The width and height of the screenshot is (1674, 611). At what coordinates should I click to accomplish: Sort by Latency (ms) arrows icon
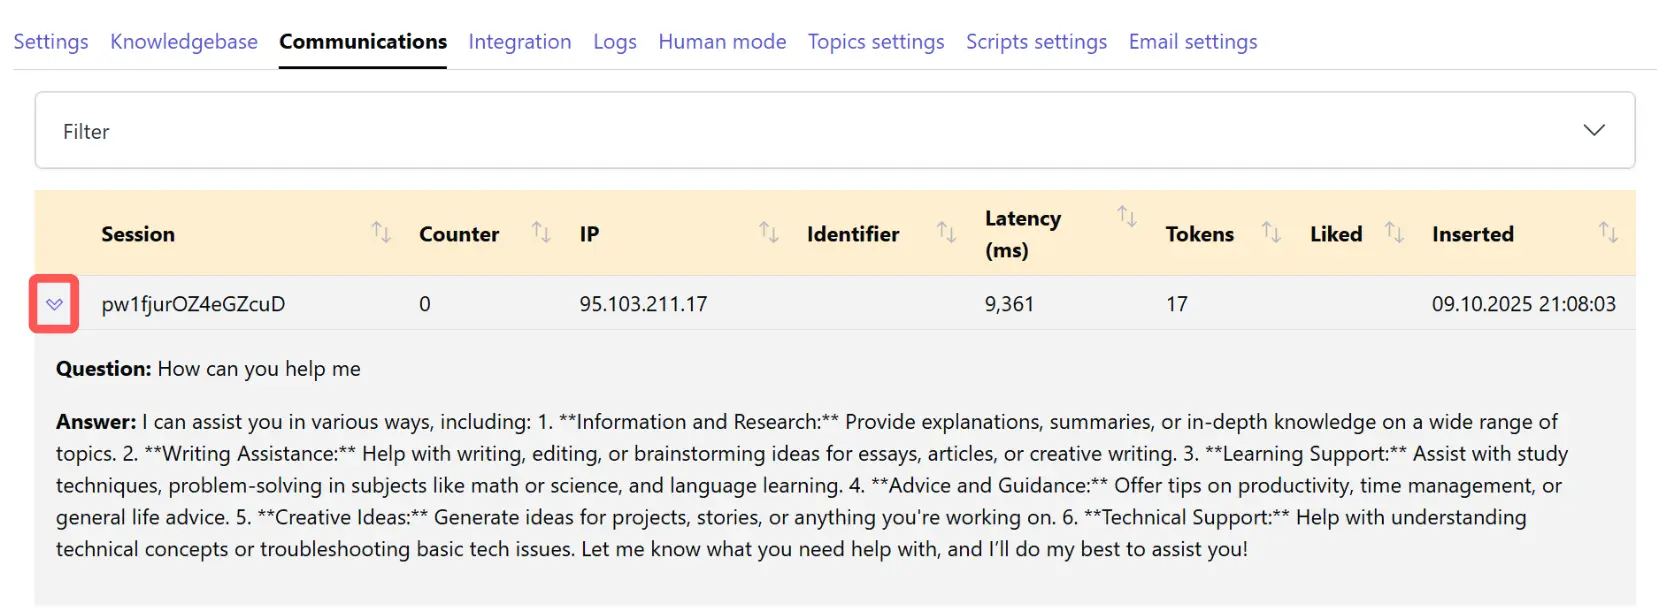1127,217
